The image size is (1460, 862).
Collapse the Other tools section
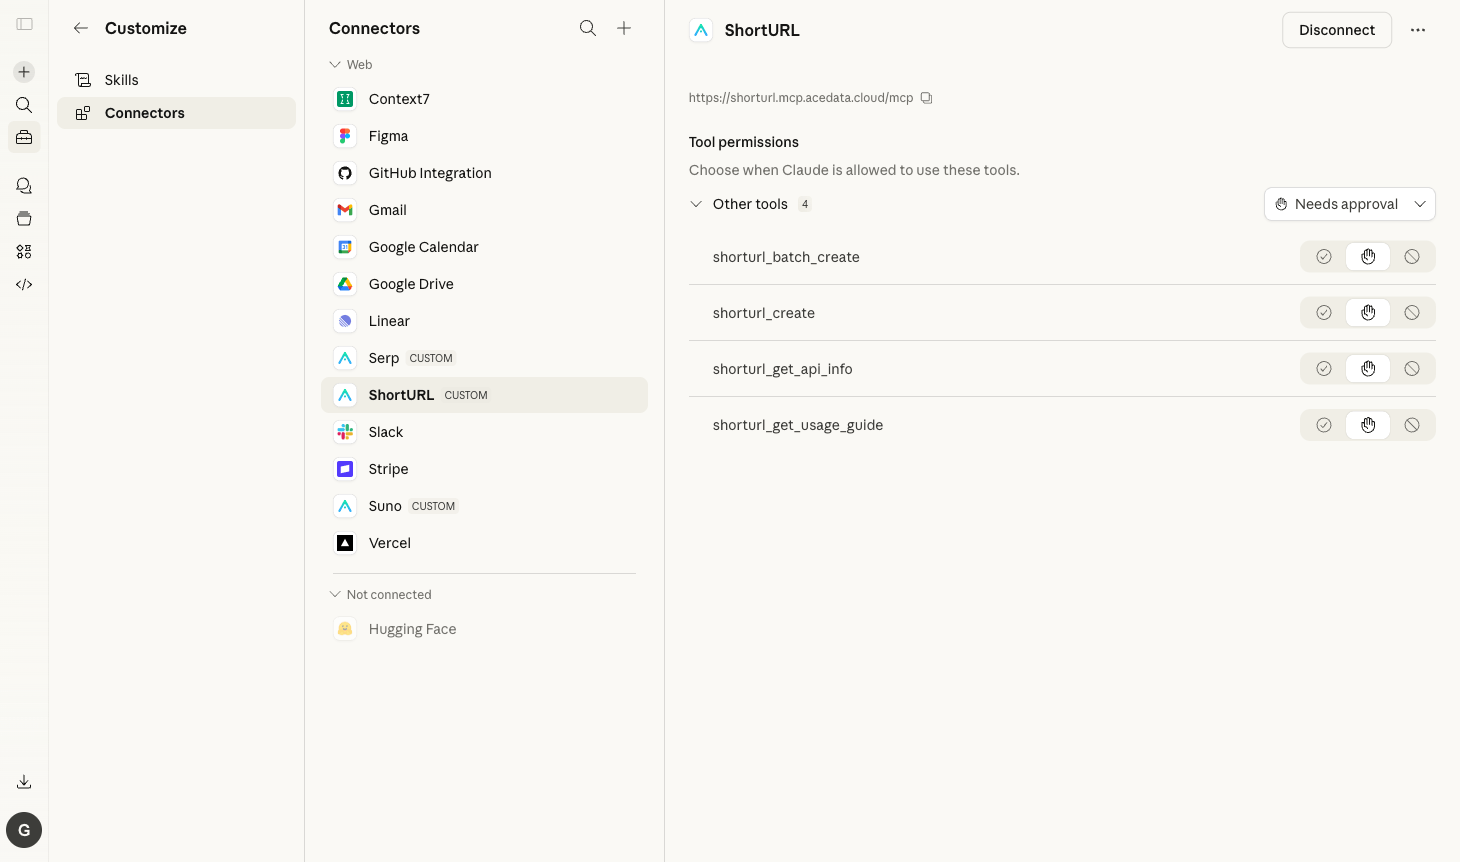point(696,204)
